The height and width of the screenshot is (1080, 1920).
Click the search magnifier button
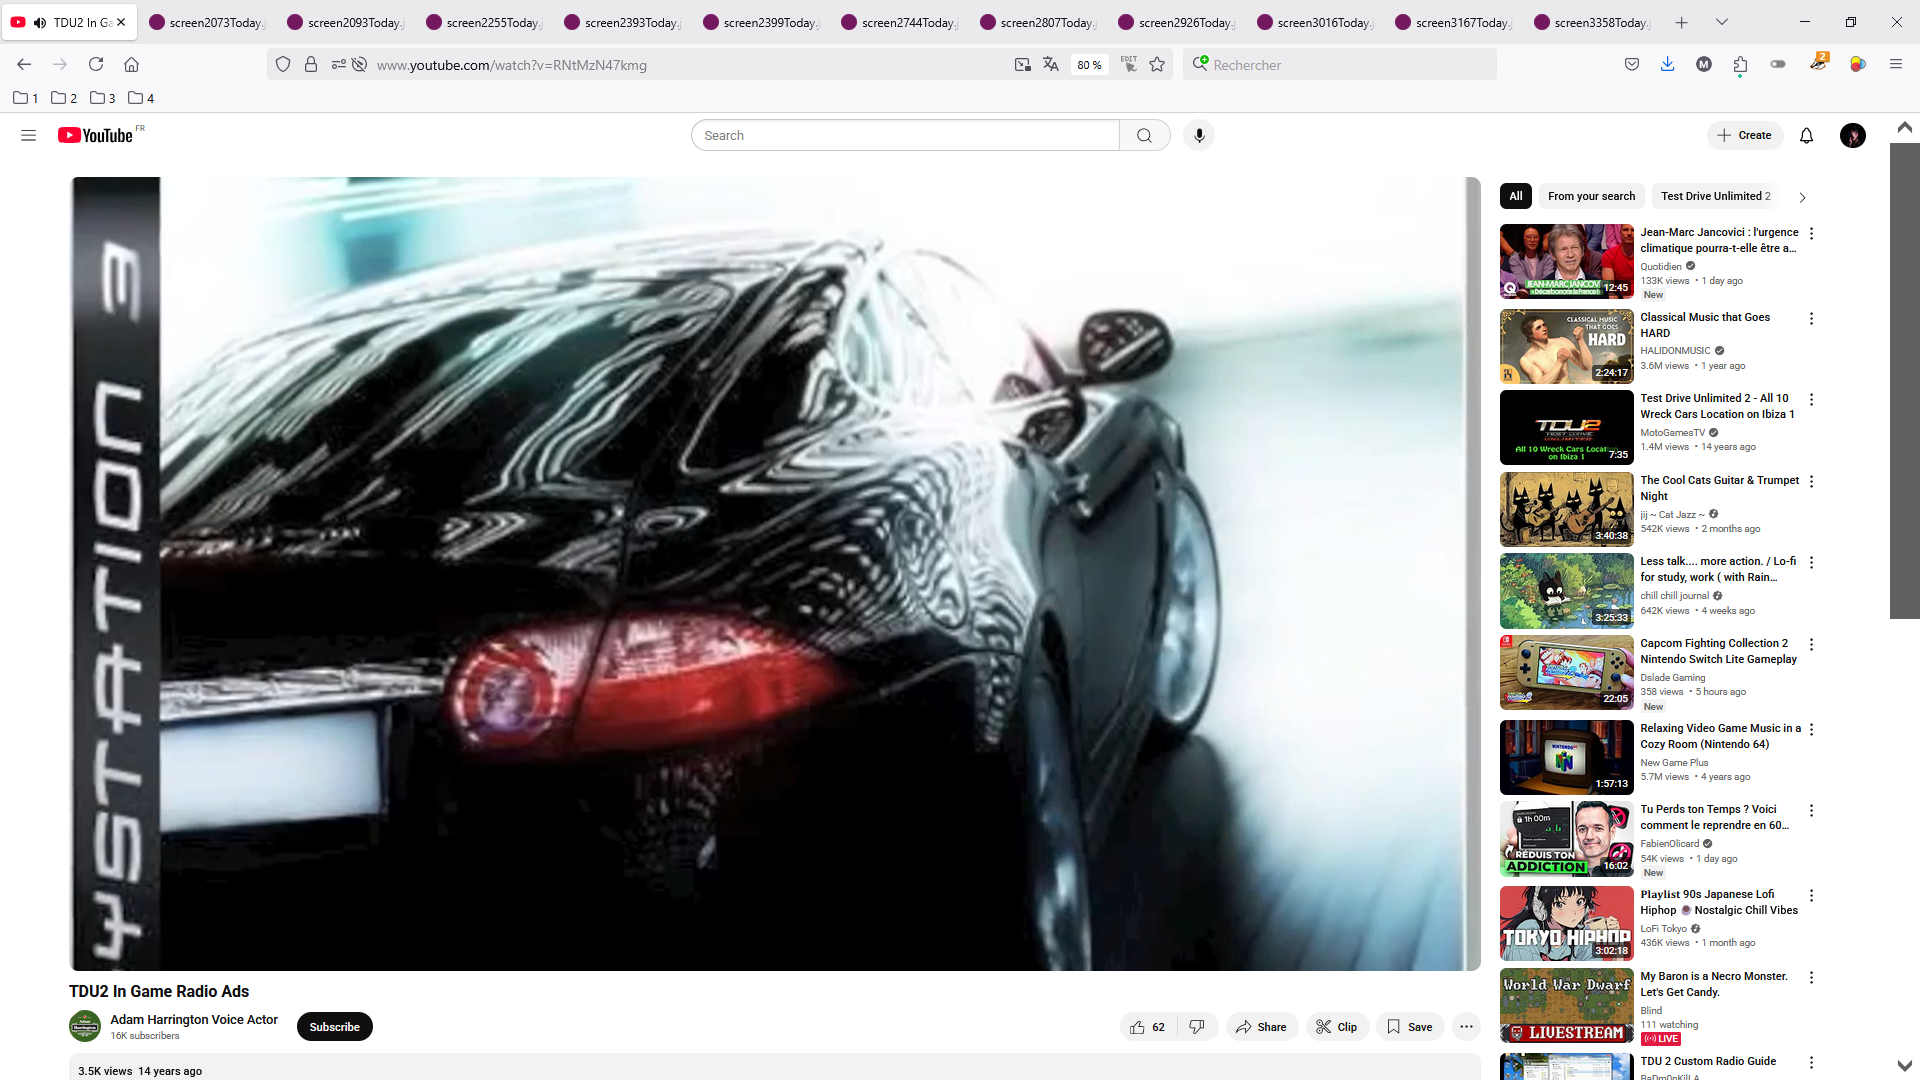[x=1144, y=135]
